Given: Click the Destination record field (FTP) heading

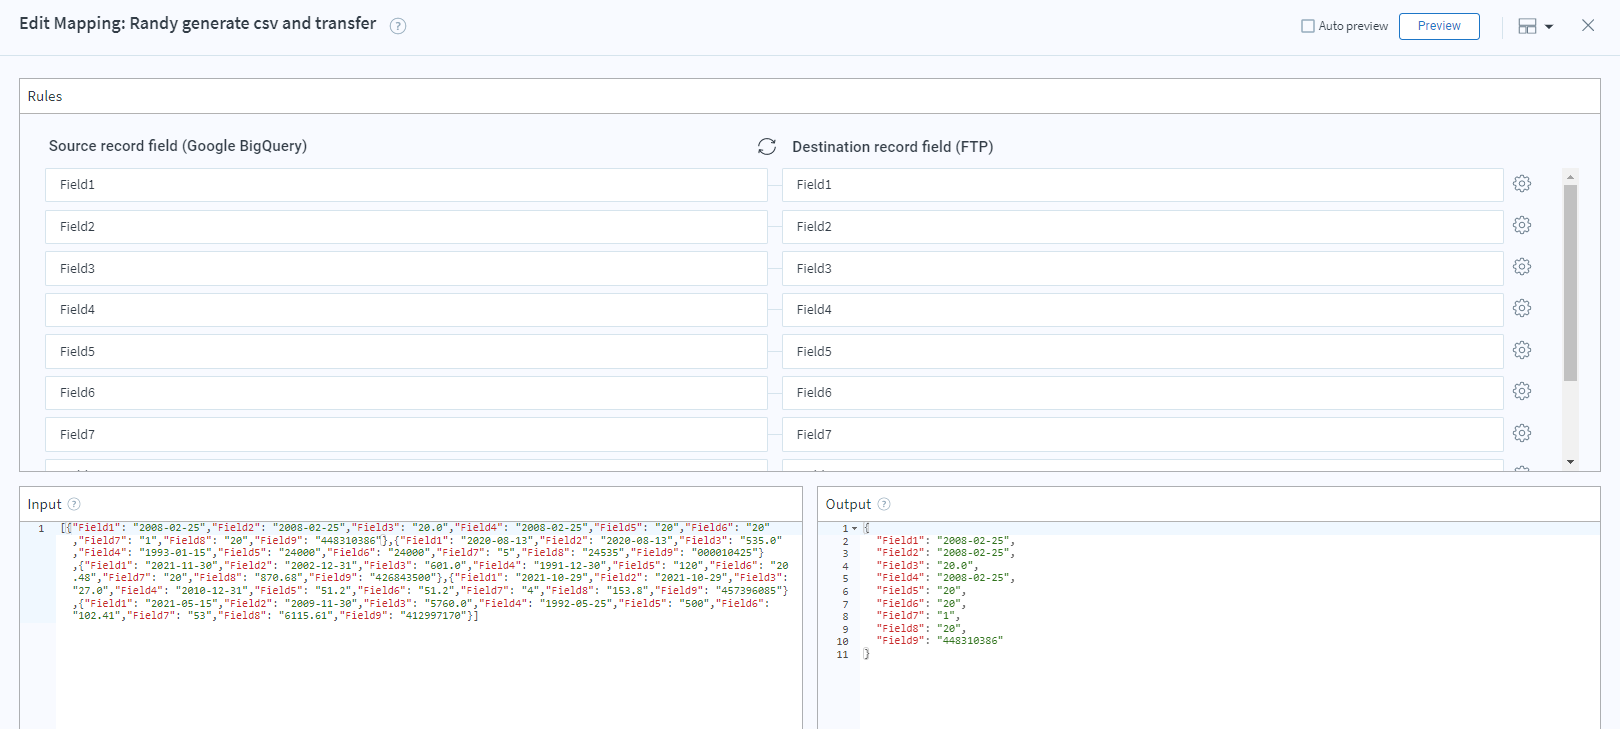Looking at the screenshot, I should tap(892, 147).
